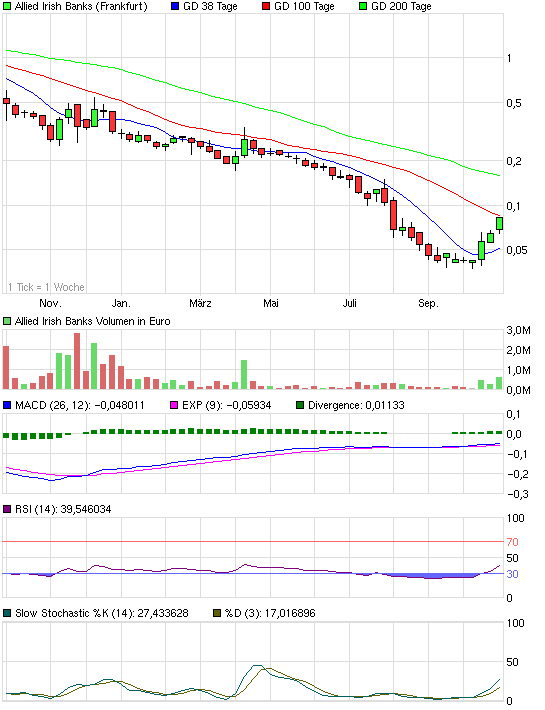545x710 pixels.
Task: Click the Allied Irish Banks Volumen legend swatch
Action: pos(7,321)
